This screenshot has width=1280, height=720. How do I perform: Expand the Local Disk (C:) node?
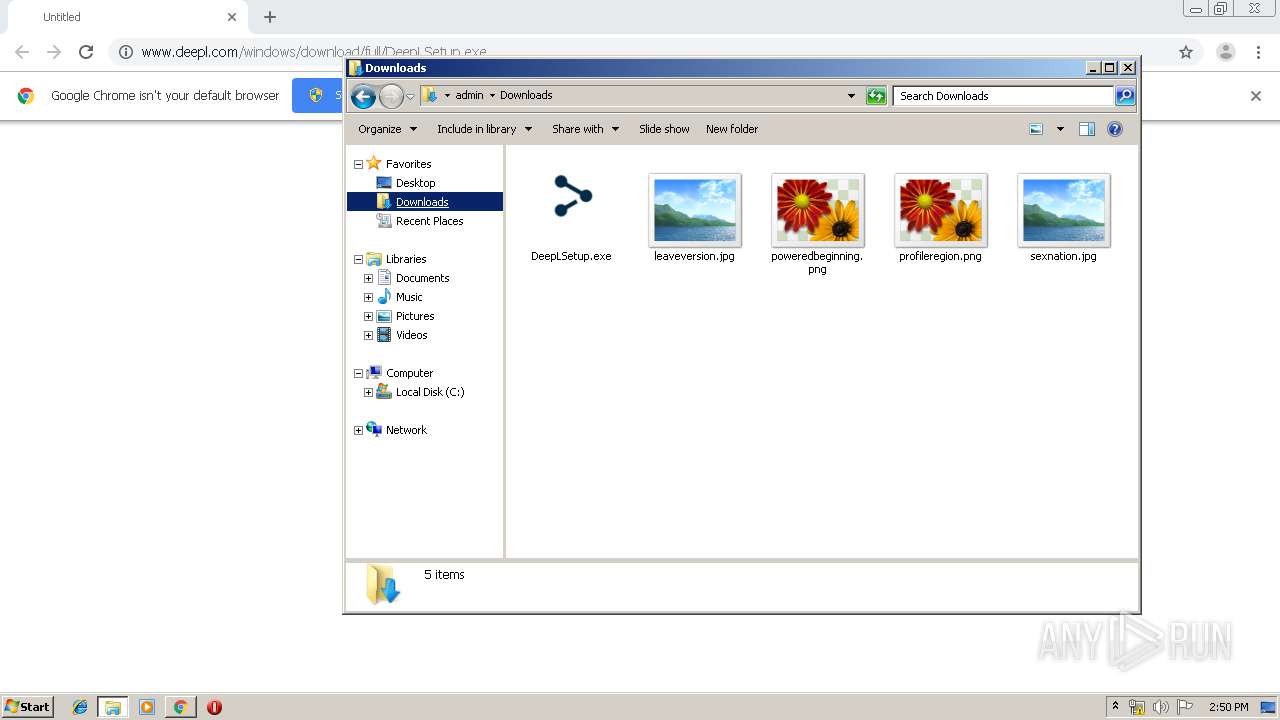coord(368,392)
